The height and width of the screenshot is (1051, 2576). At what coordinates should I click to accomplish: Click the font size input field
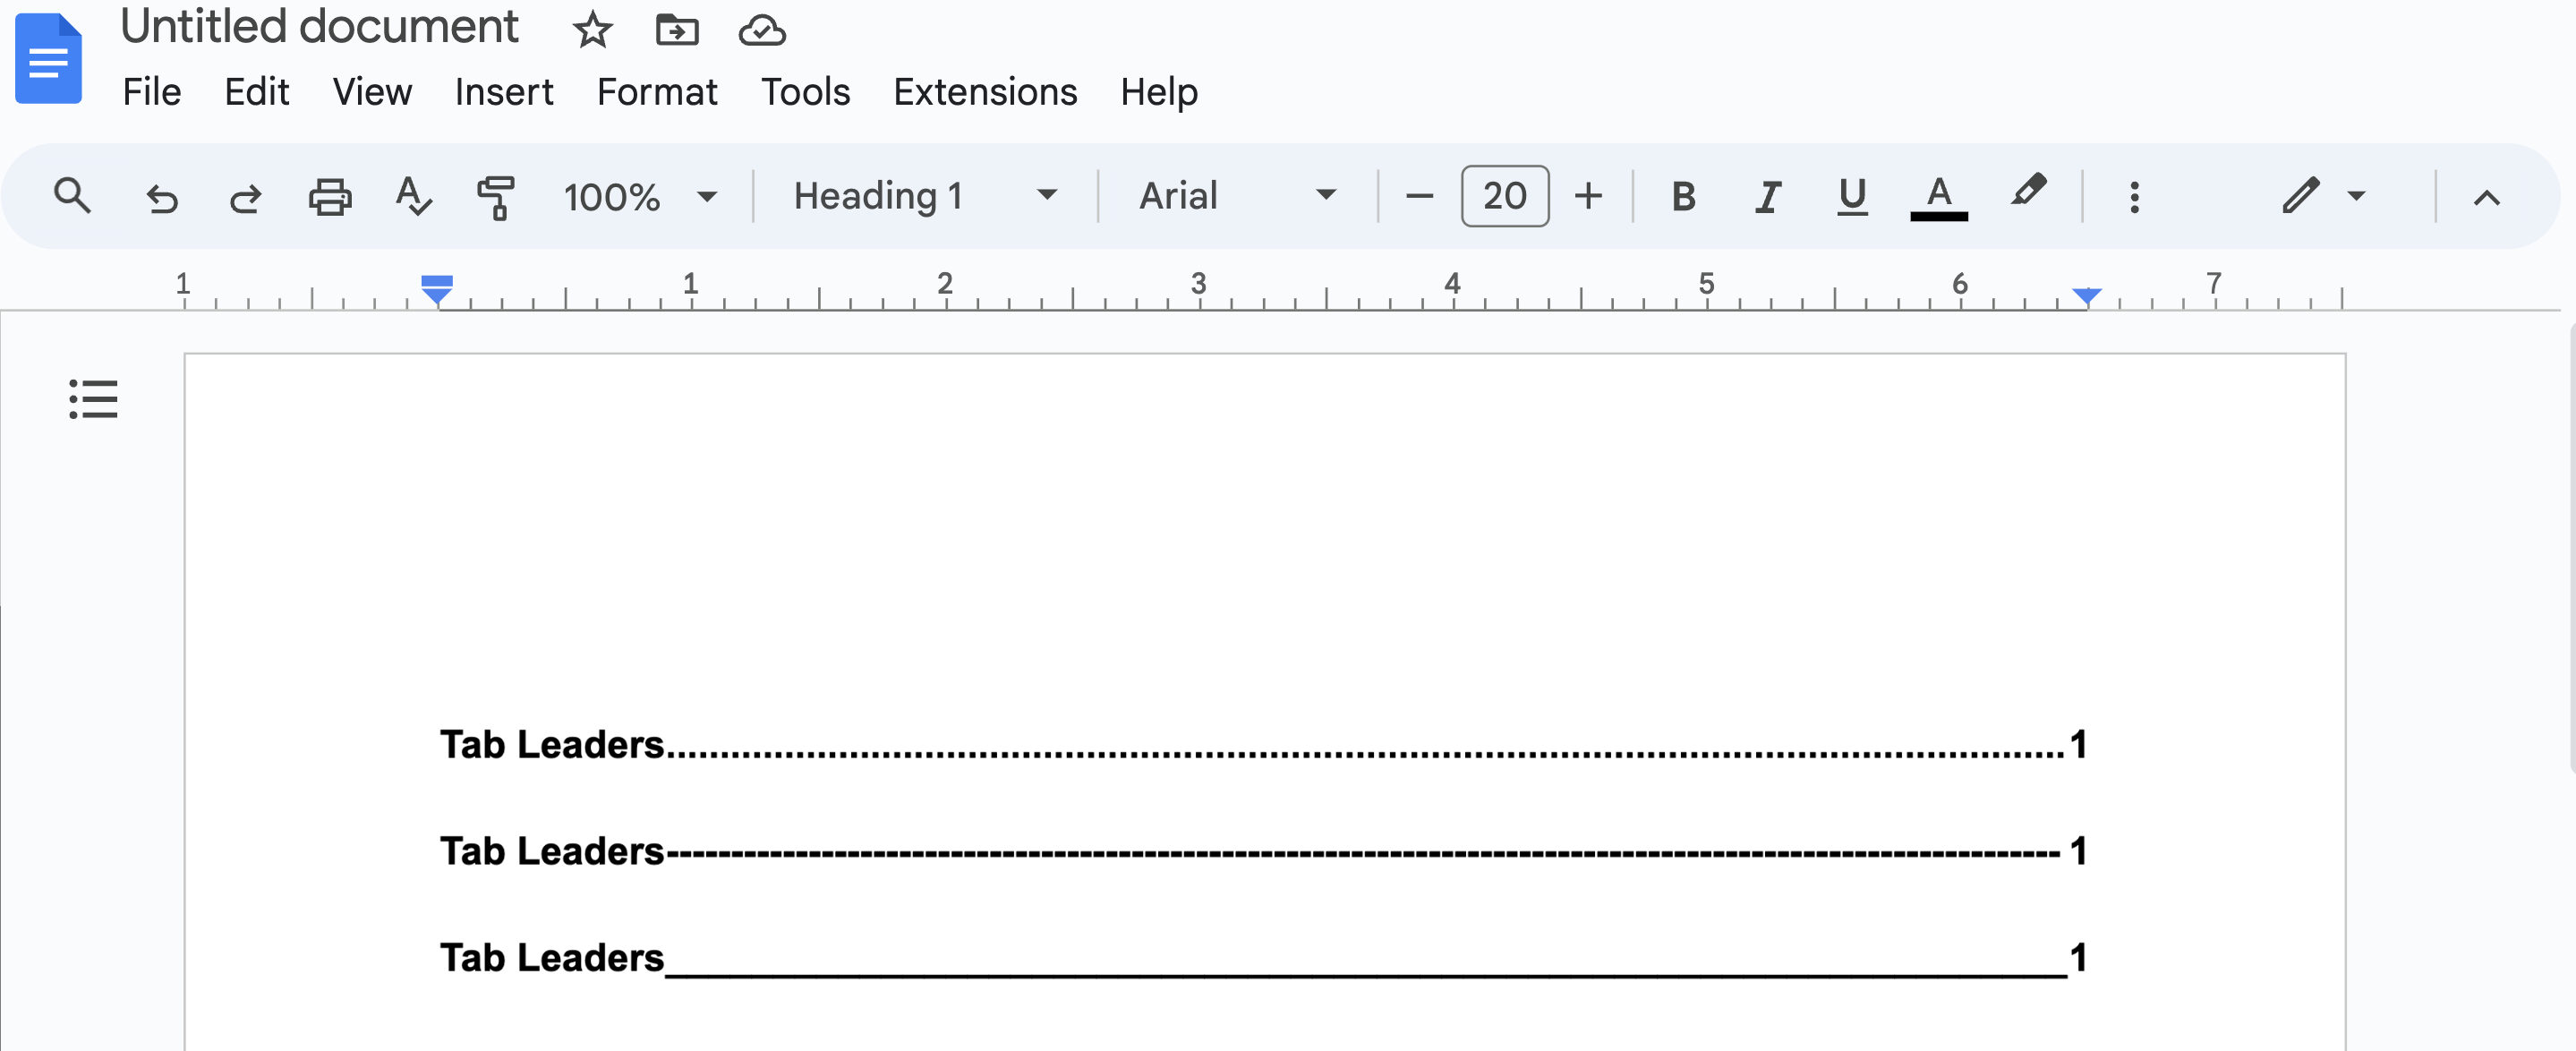[x=1503, y=195]
